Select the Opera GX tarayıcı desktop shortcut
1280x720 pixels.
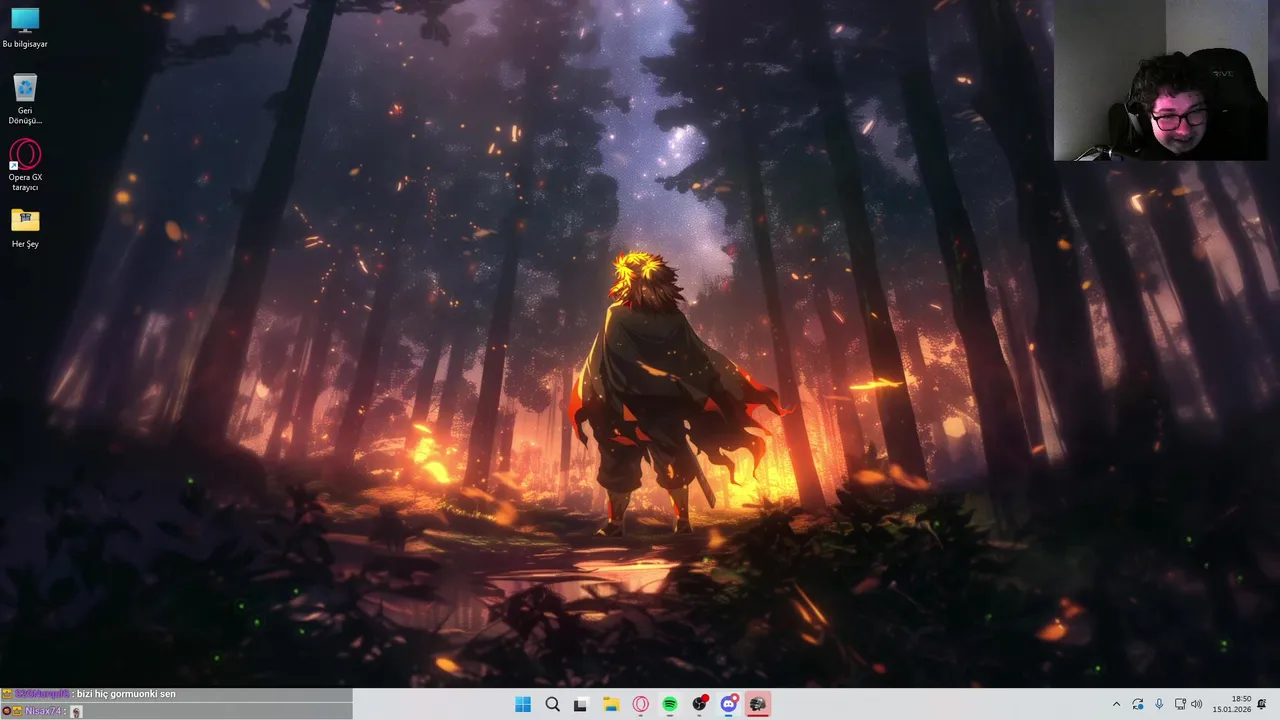pos(25,166)
